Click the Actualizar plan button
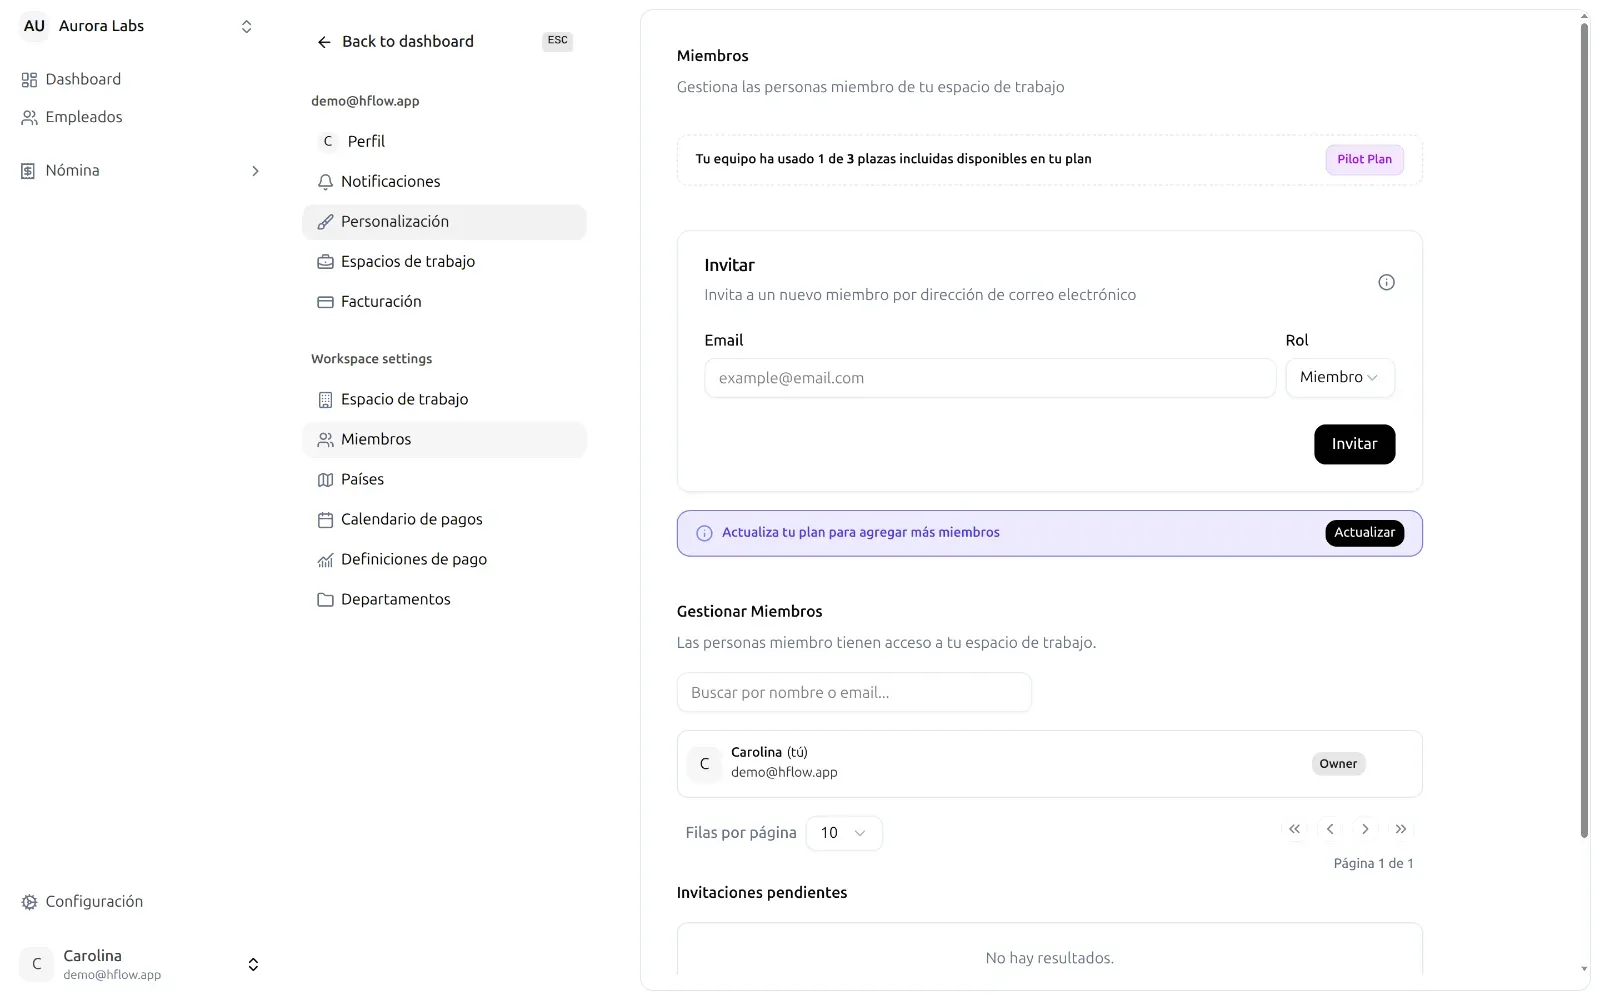The image size is (1600, 1000). 1364,533
